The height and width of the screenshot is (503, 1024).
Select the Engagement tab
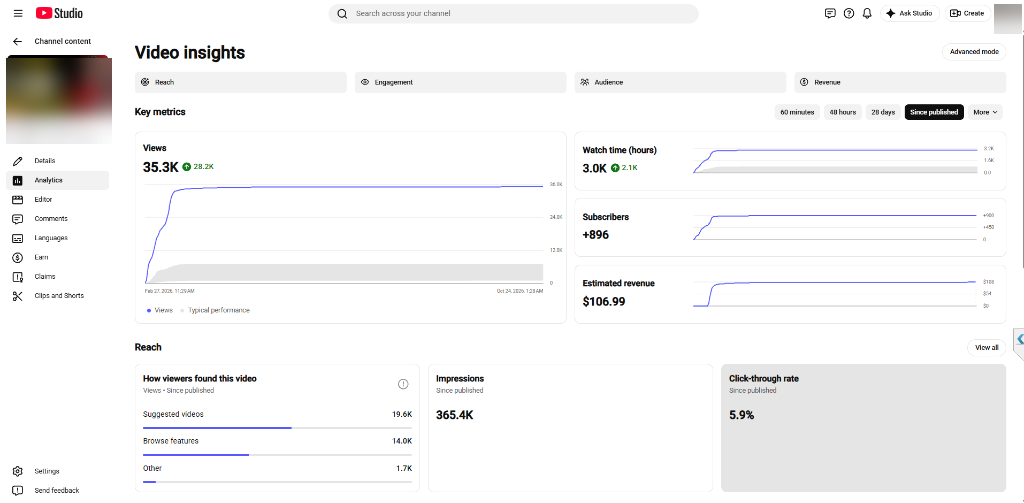[460, 82]
